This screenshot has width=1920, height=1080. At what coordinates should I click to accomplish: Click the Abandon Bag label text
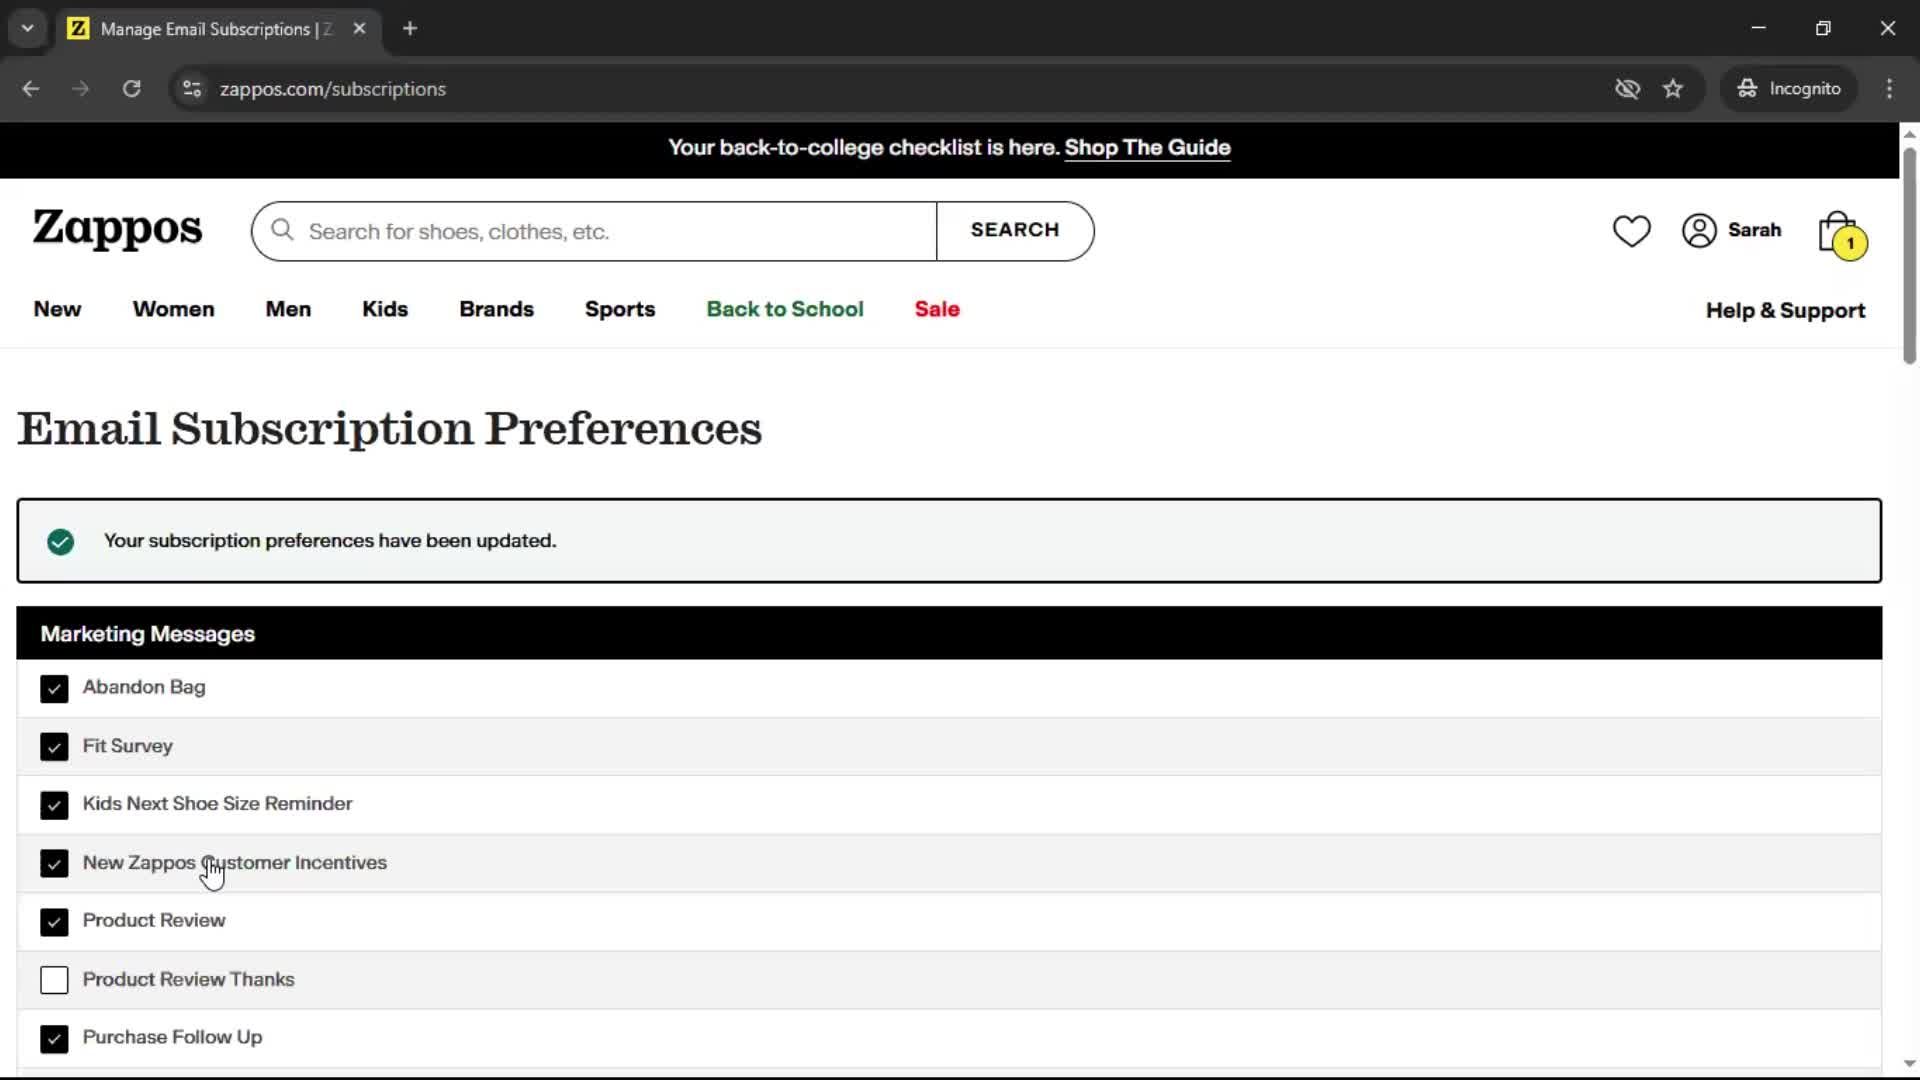(x=144, y=687)
